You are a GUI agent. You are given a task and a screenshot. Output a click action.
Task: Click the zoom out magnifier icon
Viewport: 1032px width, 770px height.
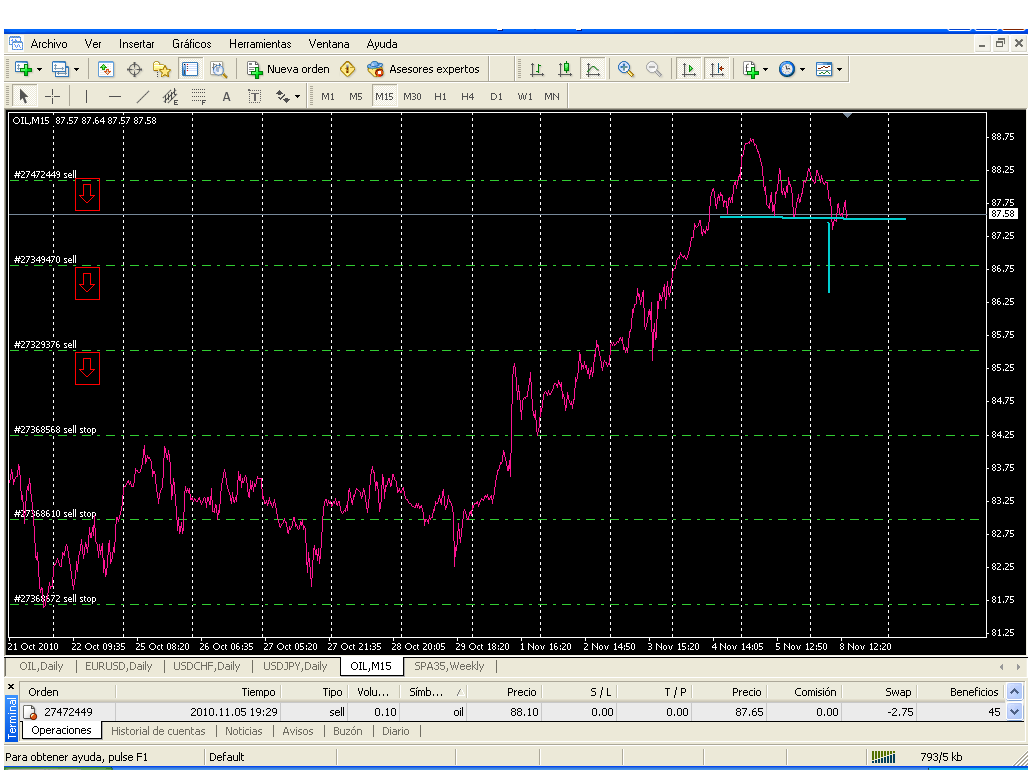[x=654, y=69]
